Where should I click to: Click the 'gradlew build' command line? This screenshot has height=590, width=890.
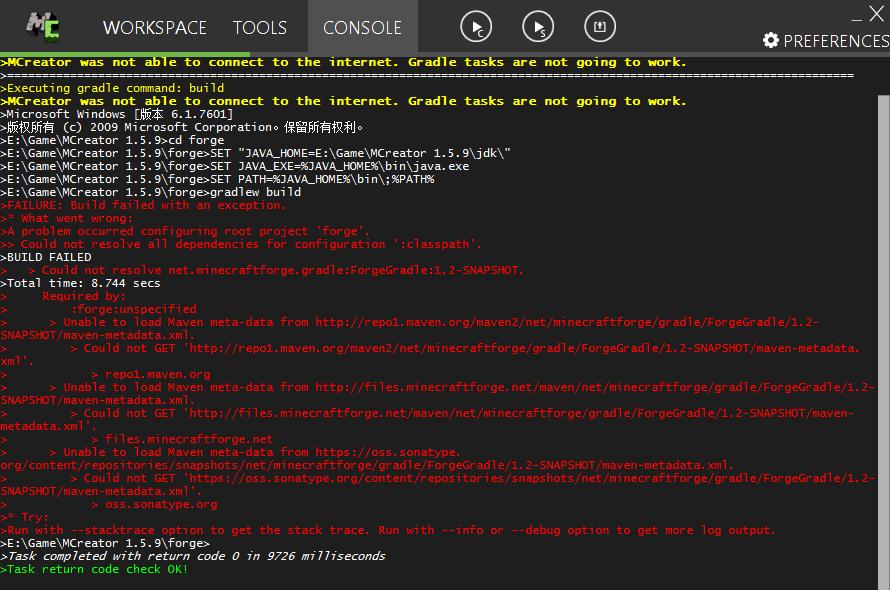point(151,192)
